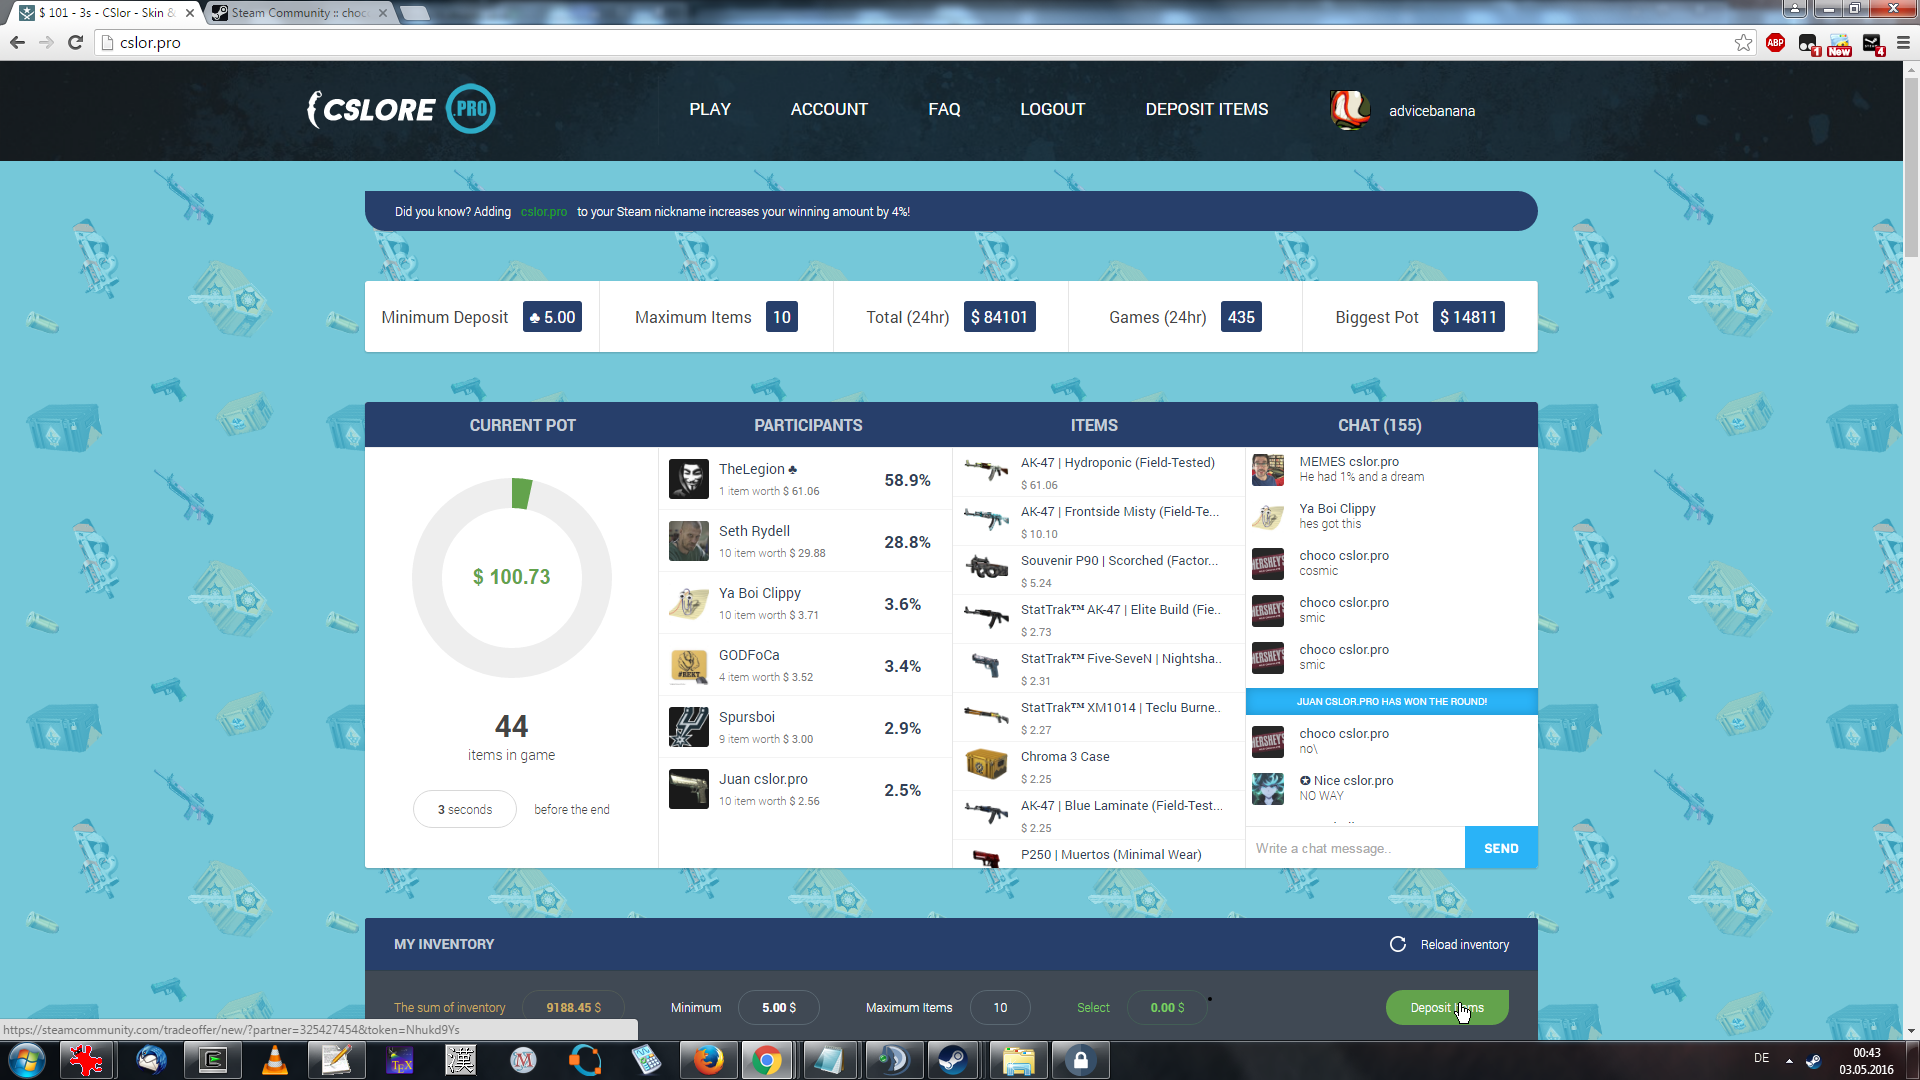The image size is (1920, 1080).
Task: Open Firefox from the taskbar
Action: [x=708, y=1060]
